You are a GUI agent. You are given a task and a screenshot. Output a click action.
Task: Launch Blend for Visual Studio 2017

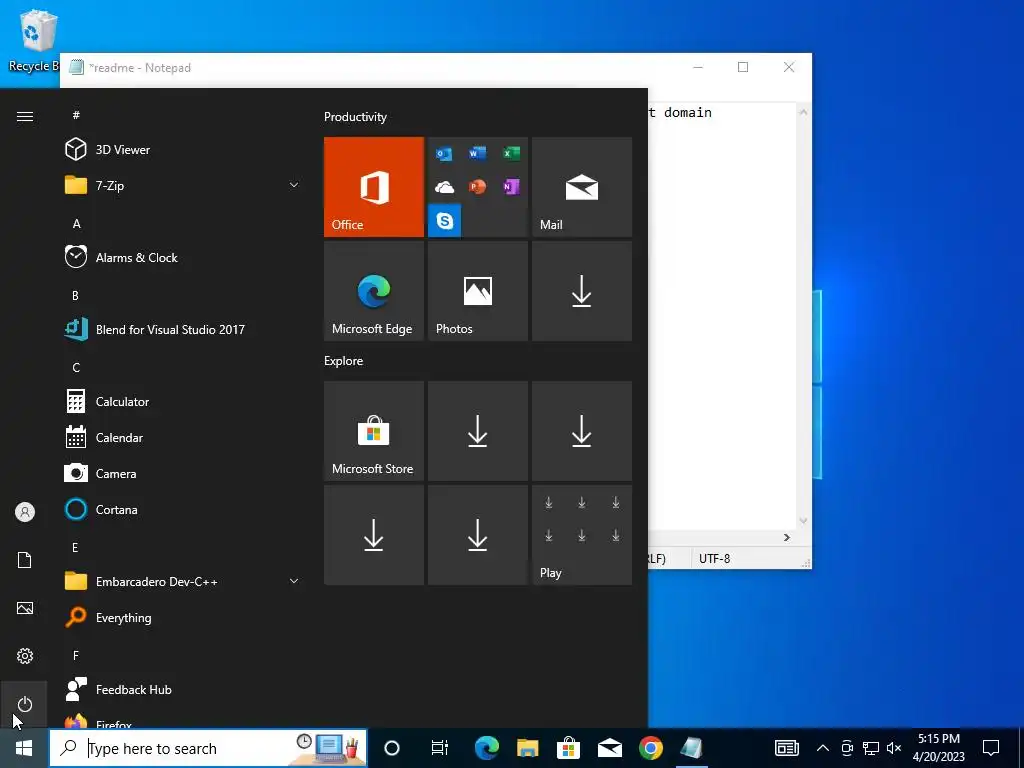(183, 329)
